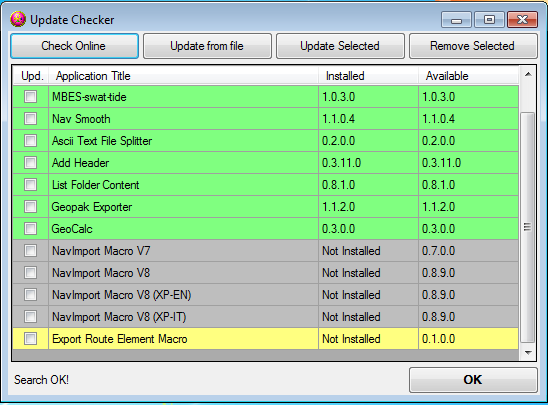Screen dimensions: 548x405
Task: Select the NavImport Macro V7 title
Action: point(183,251)
